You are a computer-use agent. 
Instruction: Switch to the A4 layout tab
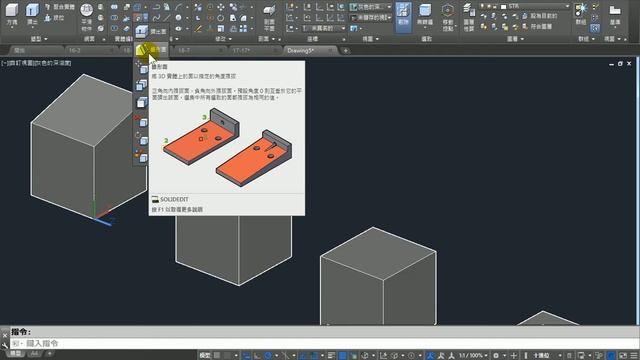click(34, 353)
